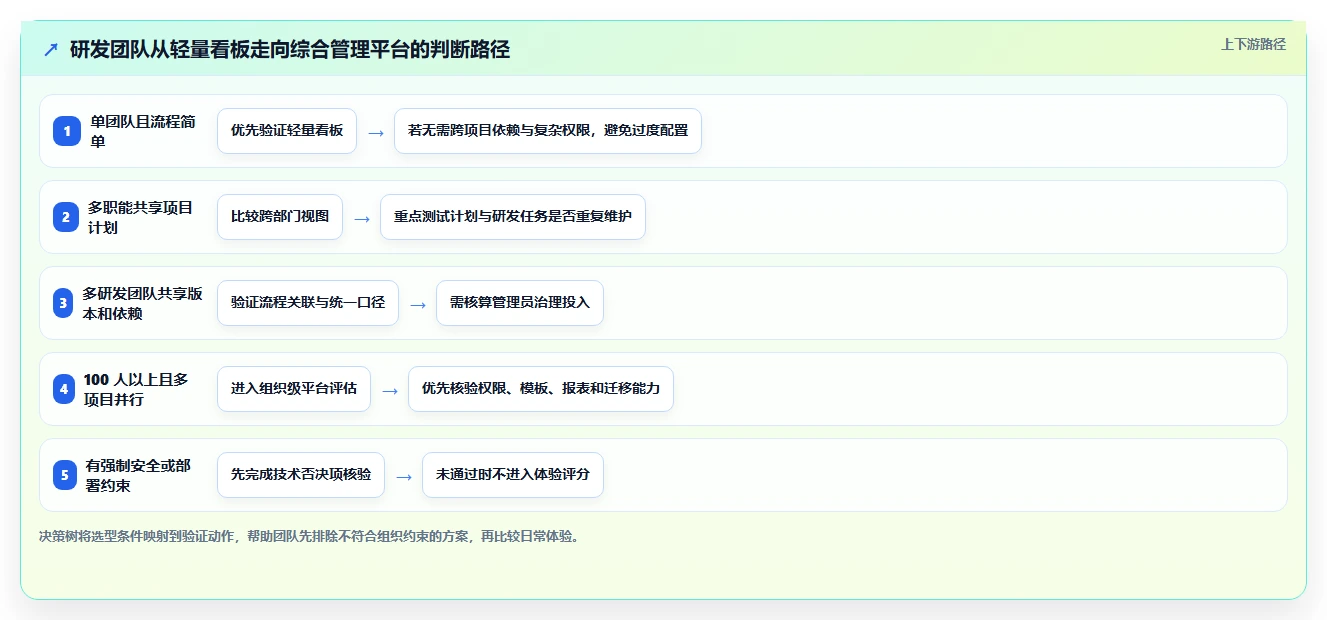Select step number 5 badge
The height and width of the screenshot is (620, 1327).
pyautogui.click(x=65, y=475)
